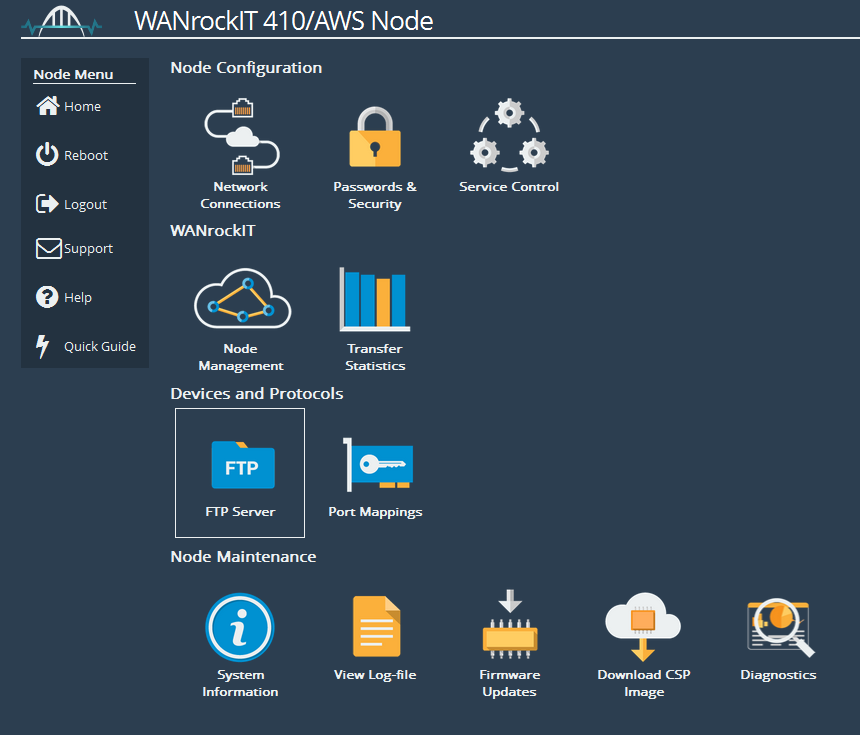
Task: Open the Diagnostics magnifier icon
Action: (x=780, y=627)
